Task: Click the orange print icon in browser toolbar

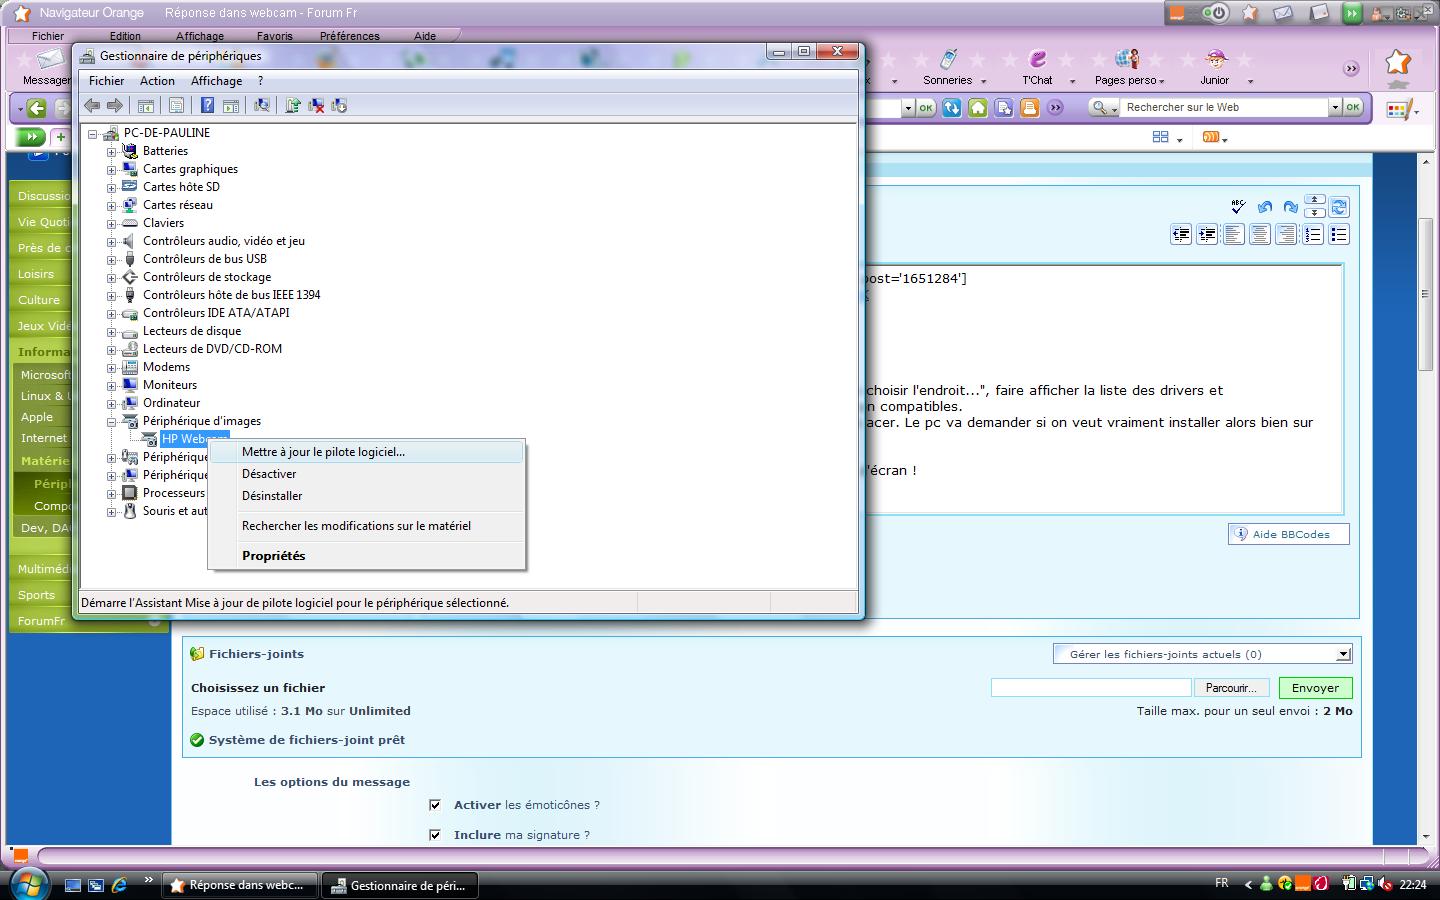Action: tap(1029, 108)
